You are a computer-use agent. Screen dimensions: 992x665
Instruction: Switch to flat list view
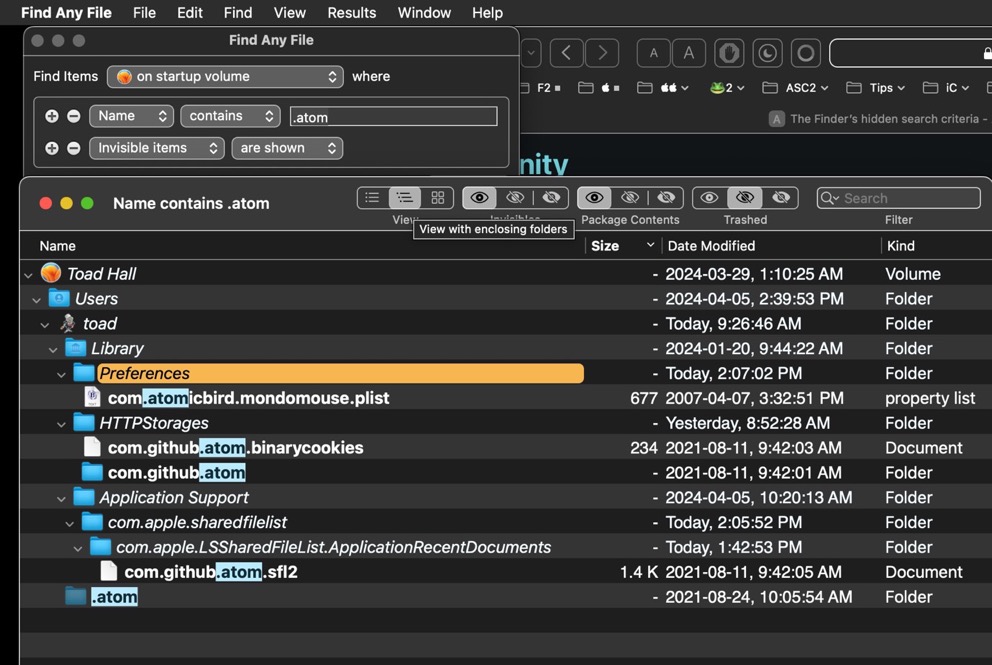tap(372, 198)
